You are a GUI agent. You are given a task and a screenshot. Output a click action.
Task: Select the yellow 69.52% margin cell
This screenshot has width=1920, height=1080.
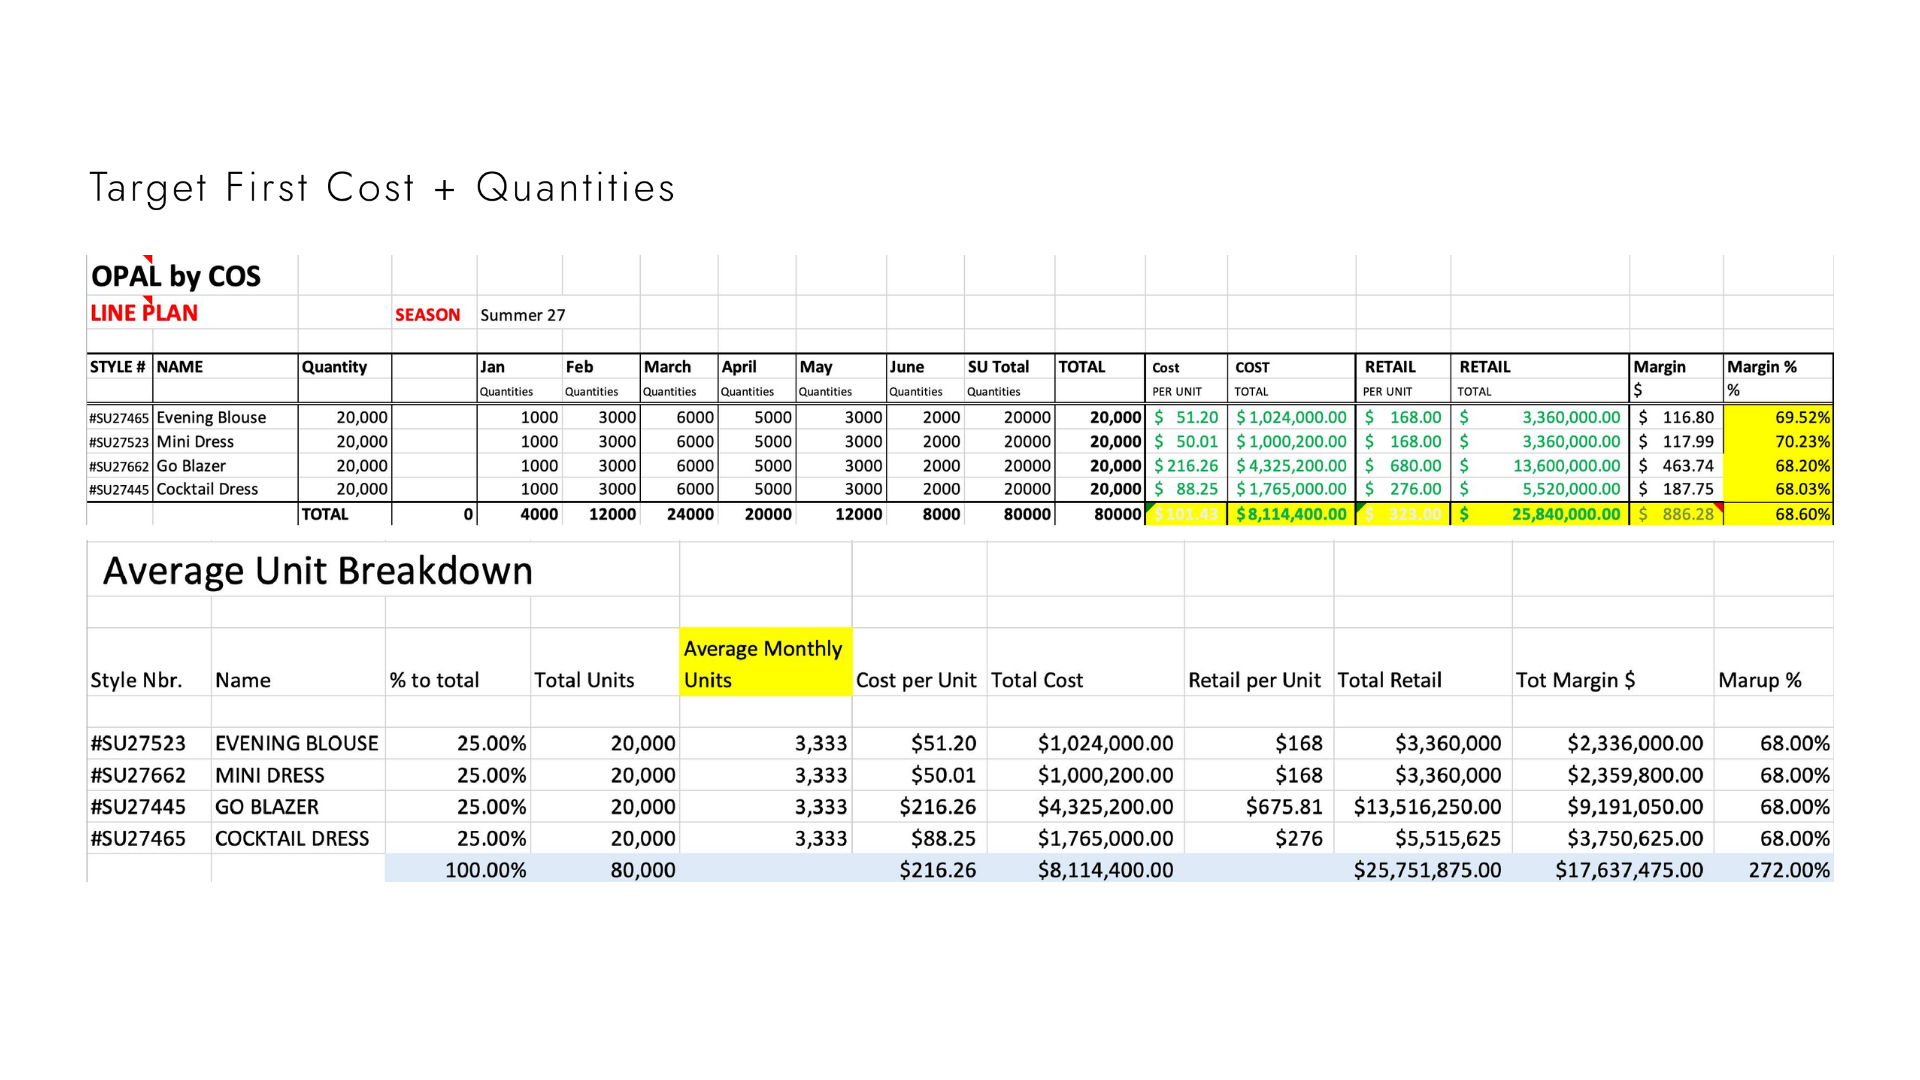pos(1778,417)
